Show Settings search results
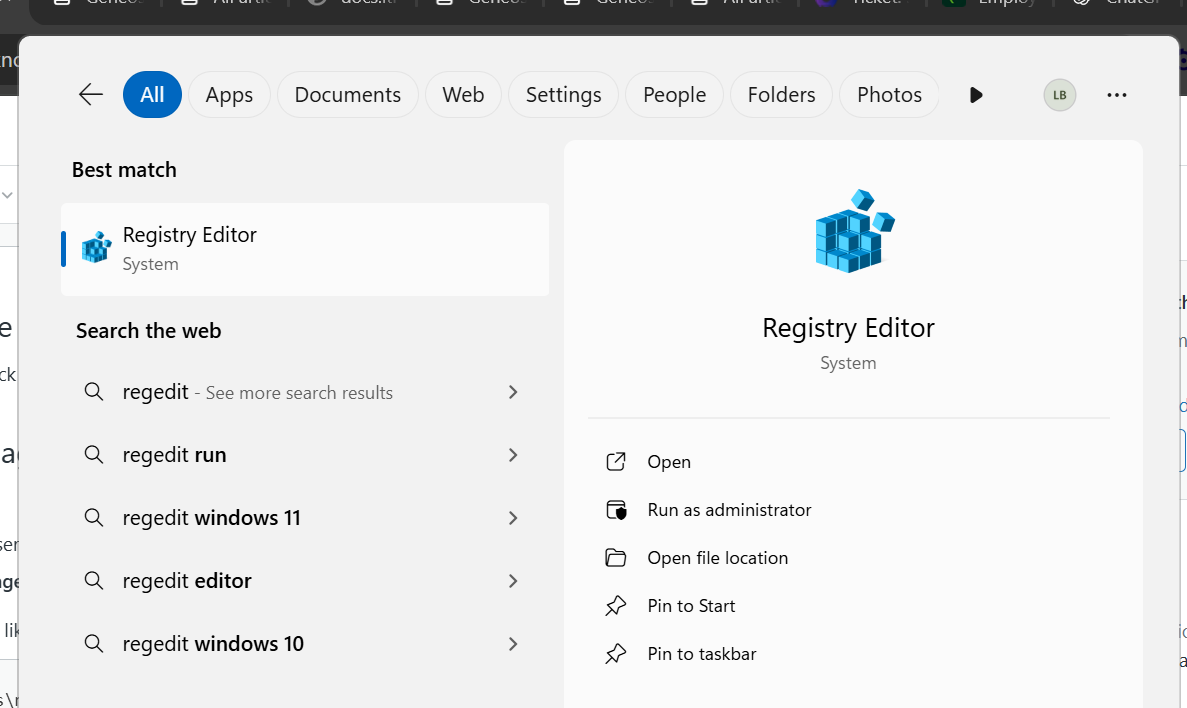Image resolution: width=1187 pixels, height=708 pixels. coord(563,95)
